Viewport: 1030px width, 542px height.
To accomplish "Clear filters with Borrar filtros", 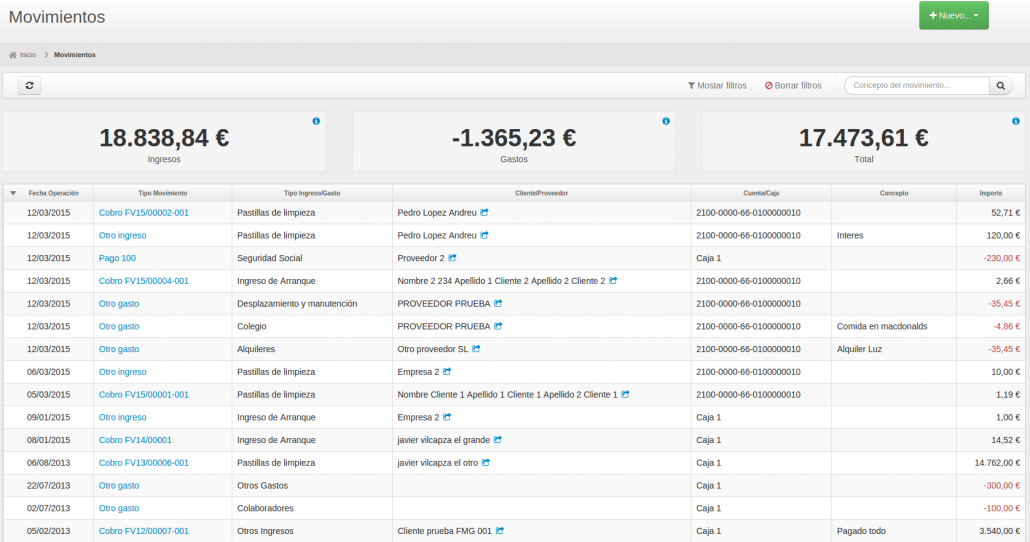I will point(793,86).
